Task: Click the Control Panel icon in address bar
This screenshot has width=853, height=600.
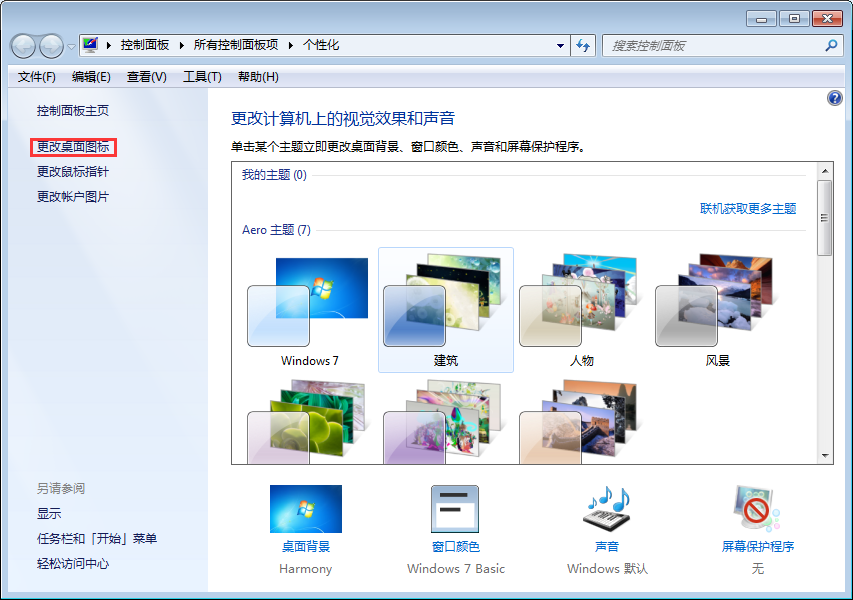Action: pos(90,45)
